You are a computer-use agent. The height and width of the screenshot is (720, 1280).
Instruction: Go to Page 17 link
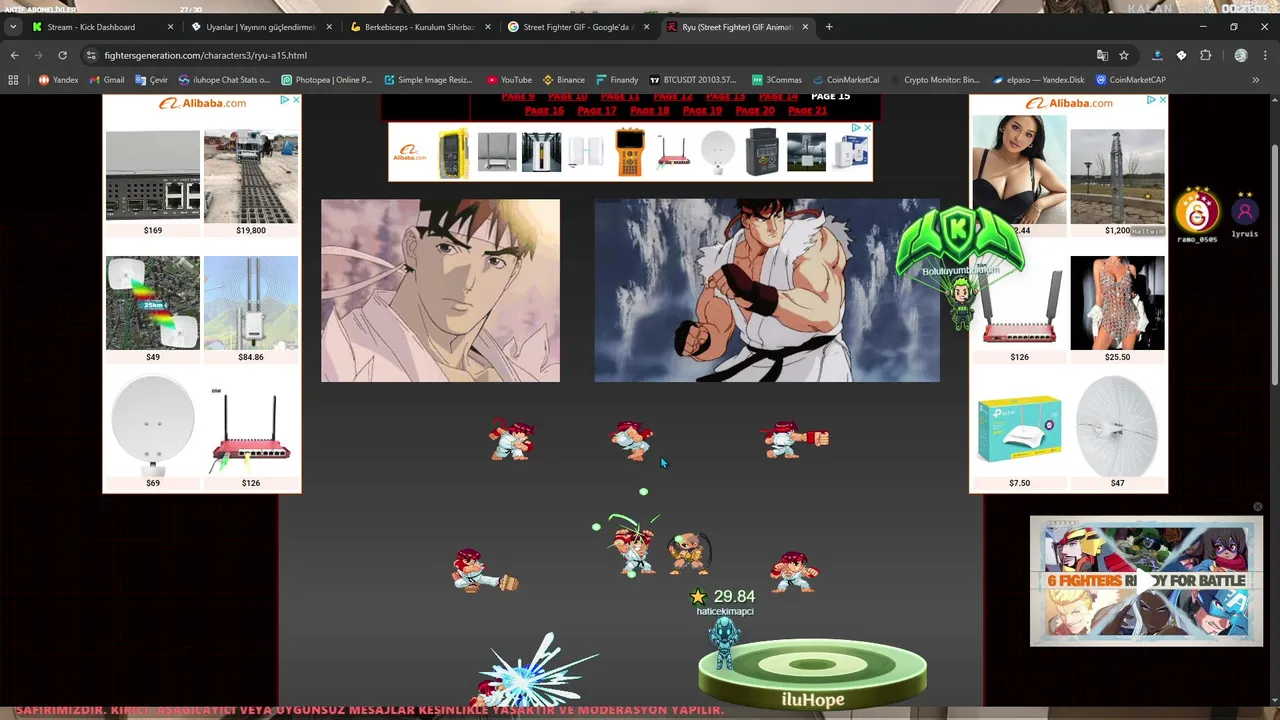pos(597,111)
